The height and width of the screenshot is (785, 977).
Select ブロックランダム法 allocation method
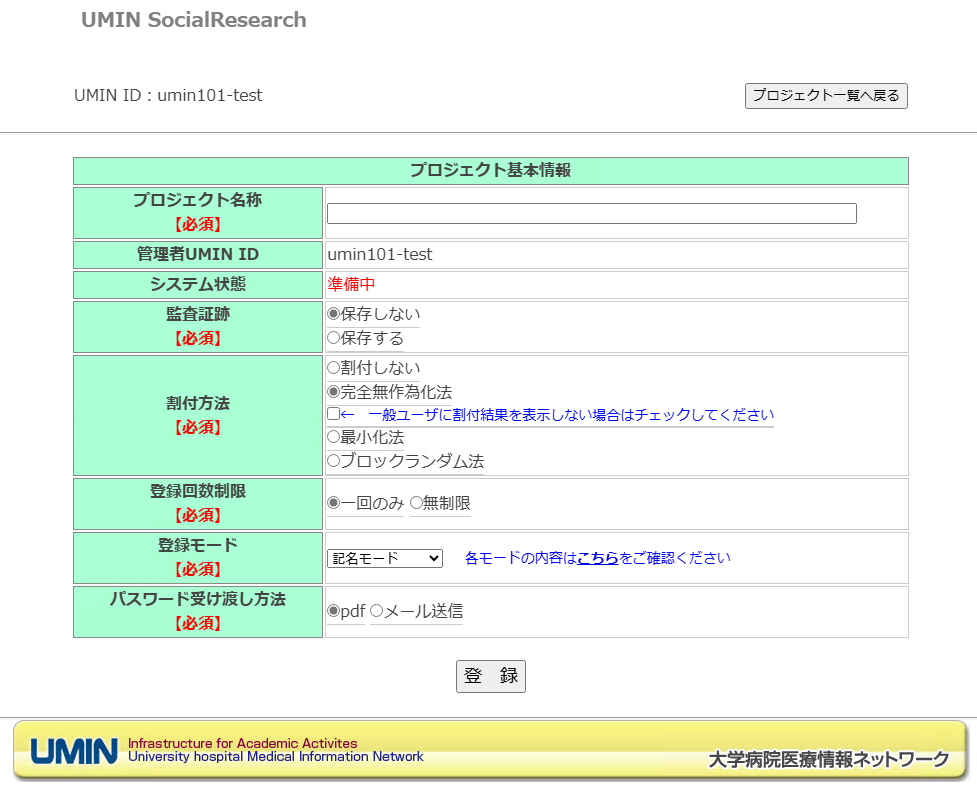[x=334, y=461]
